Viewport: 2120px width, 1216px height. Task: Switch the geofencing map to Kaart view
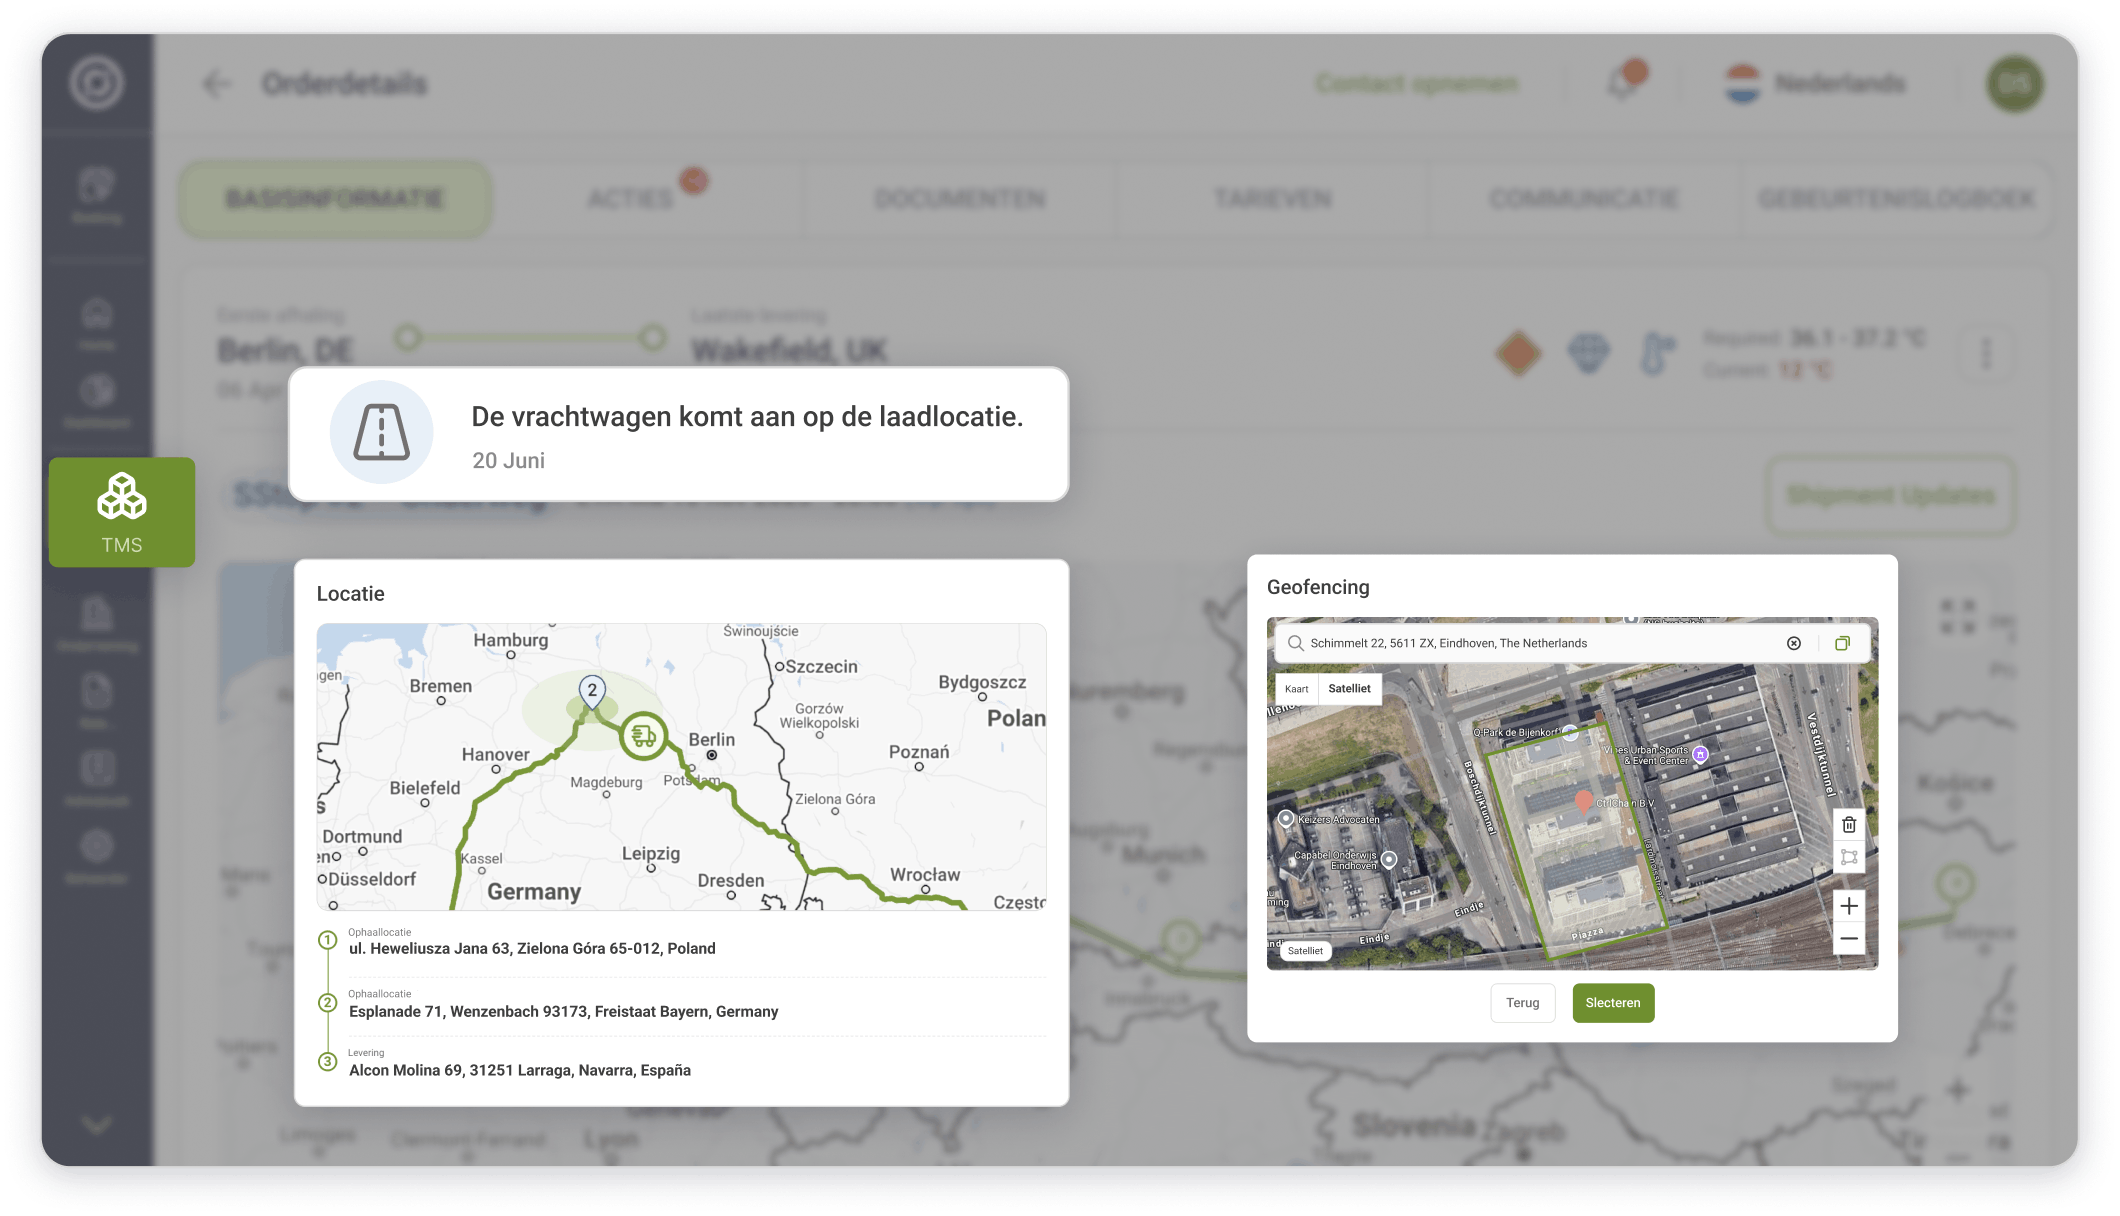(1297, 689)
